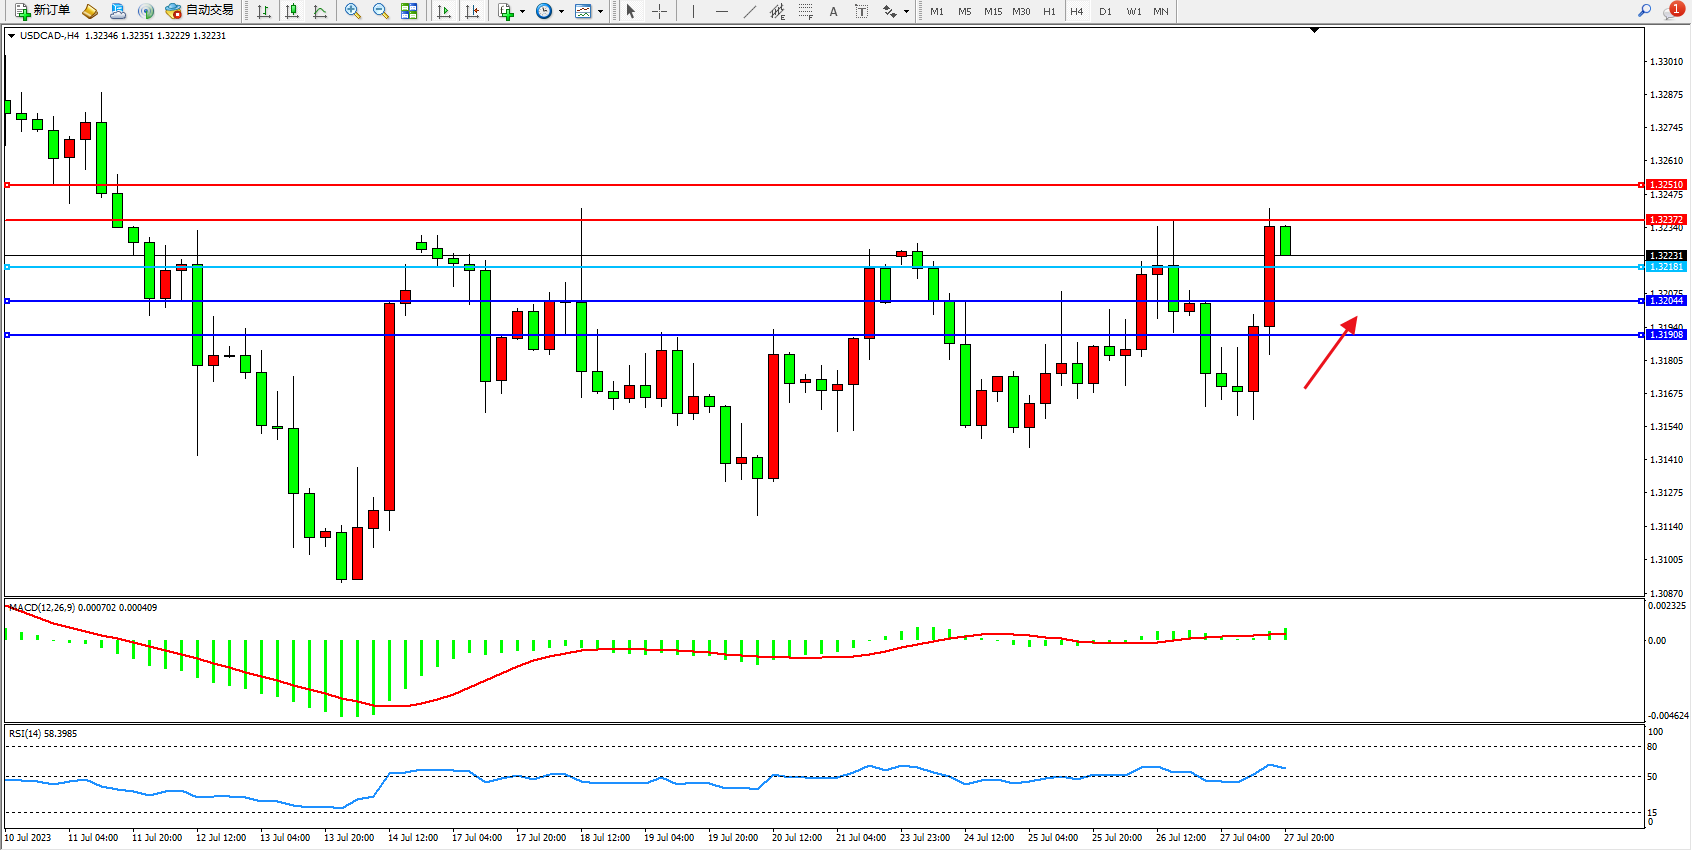Toggle AutoTrading (自动交易) button
The width and height of the screenshot is (1692, 851).
(199, 11)
